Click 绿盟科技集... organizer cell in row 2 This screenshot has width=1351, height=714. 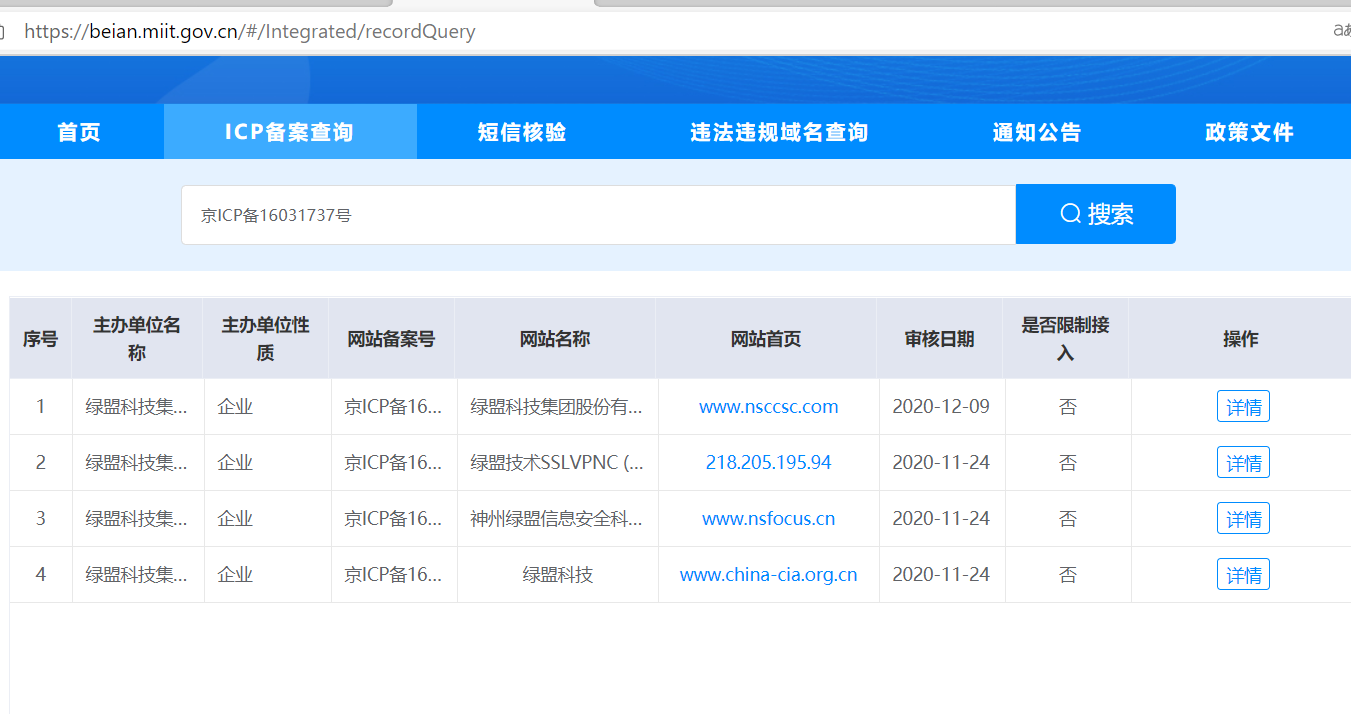137,463
